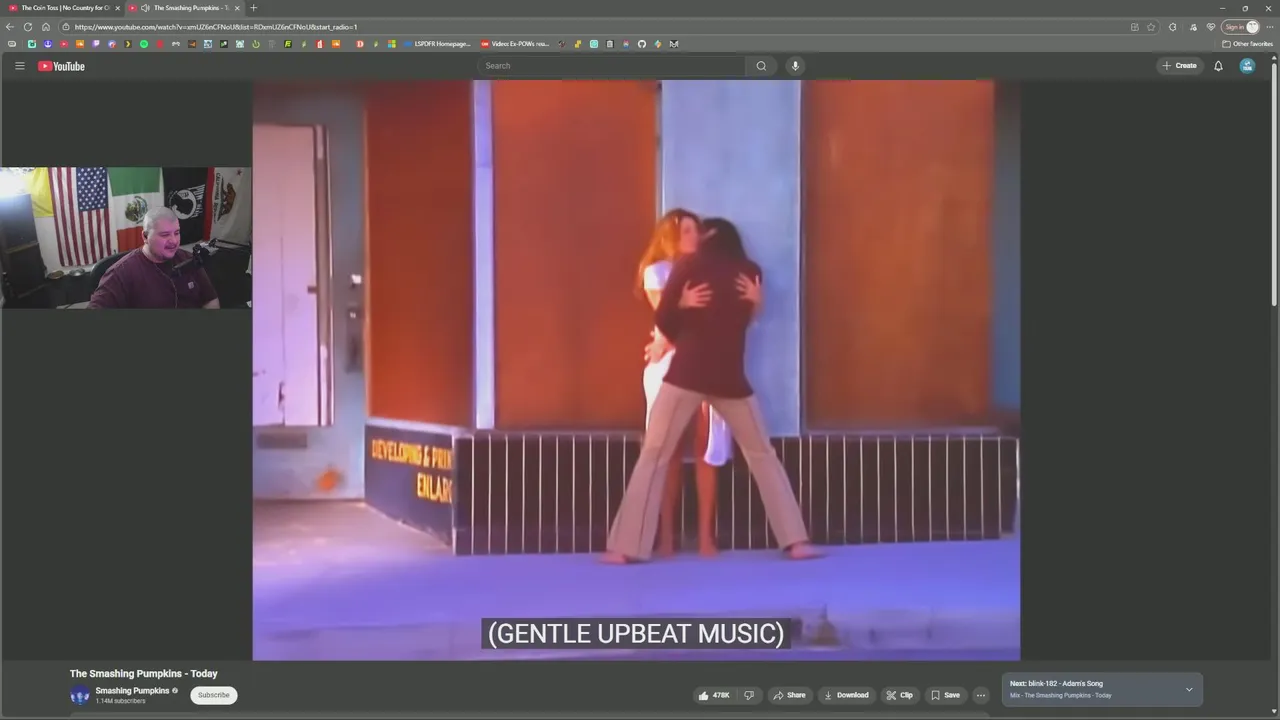Open LSPDFR Homepage bookmark
1280x720 pixels.
(437, 44)
